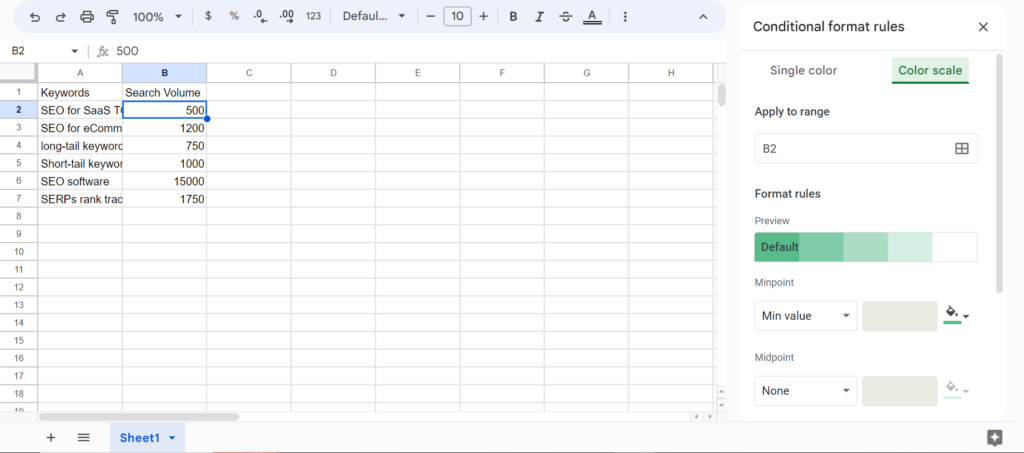Open the Midpoint 'None' dropdown

[x=805, y=391]
